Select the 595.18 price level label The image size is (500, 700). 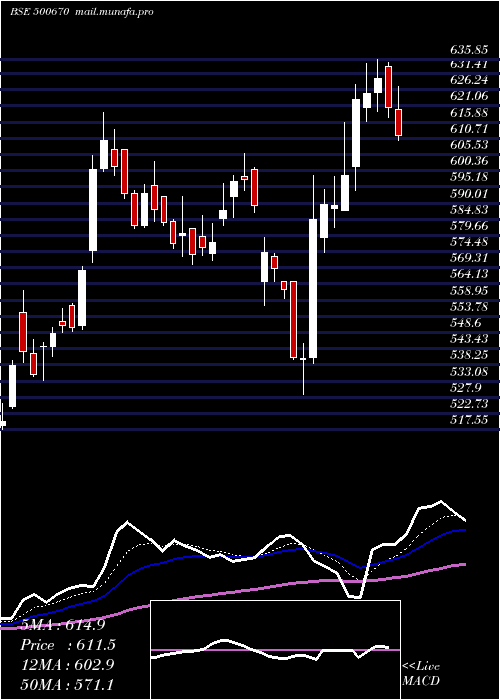coord(468,177)
